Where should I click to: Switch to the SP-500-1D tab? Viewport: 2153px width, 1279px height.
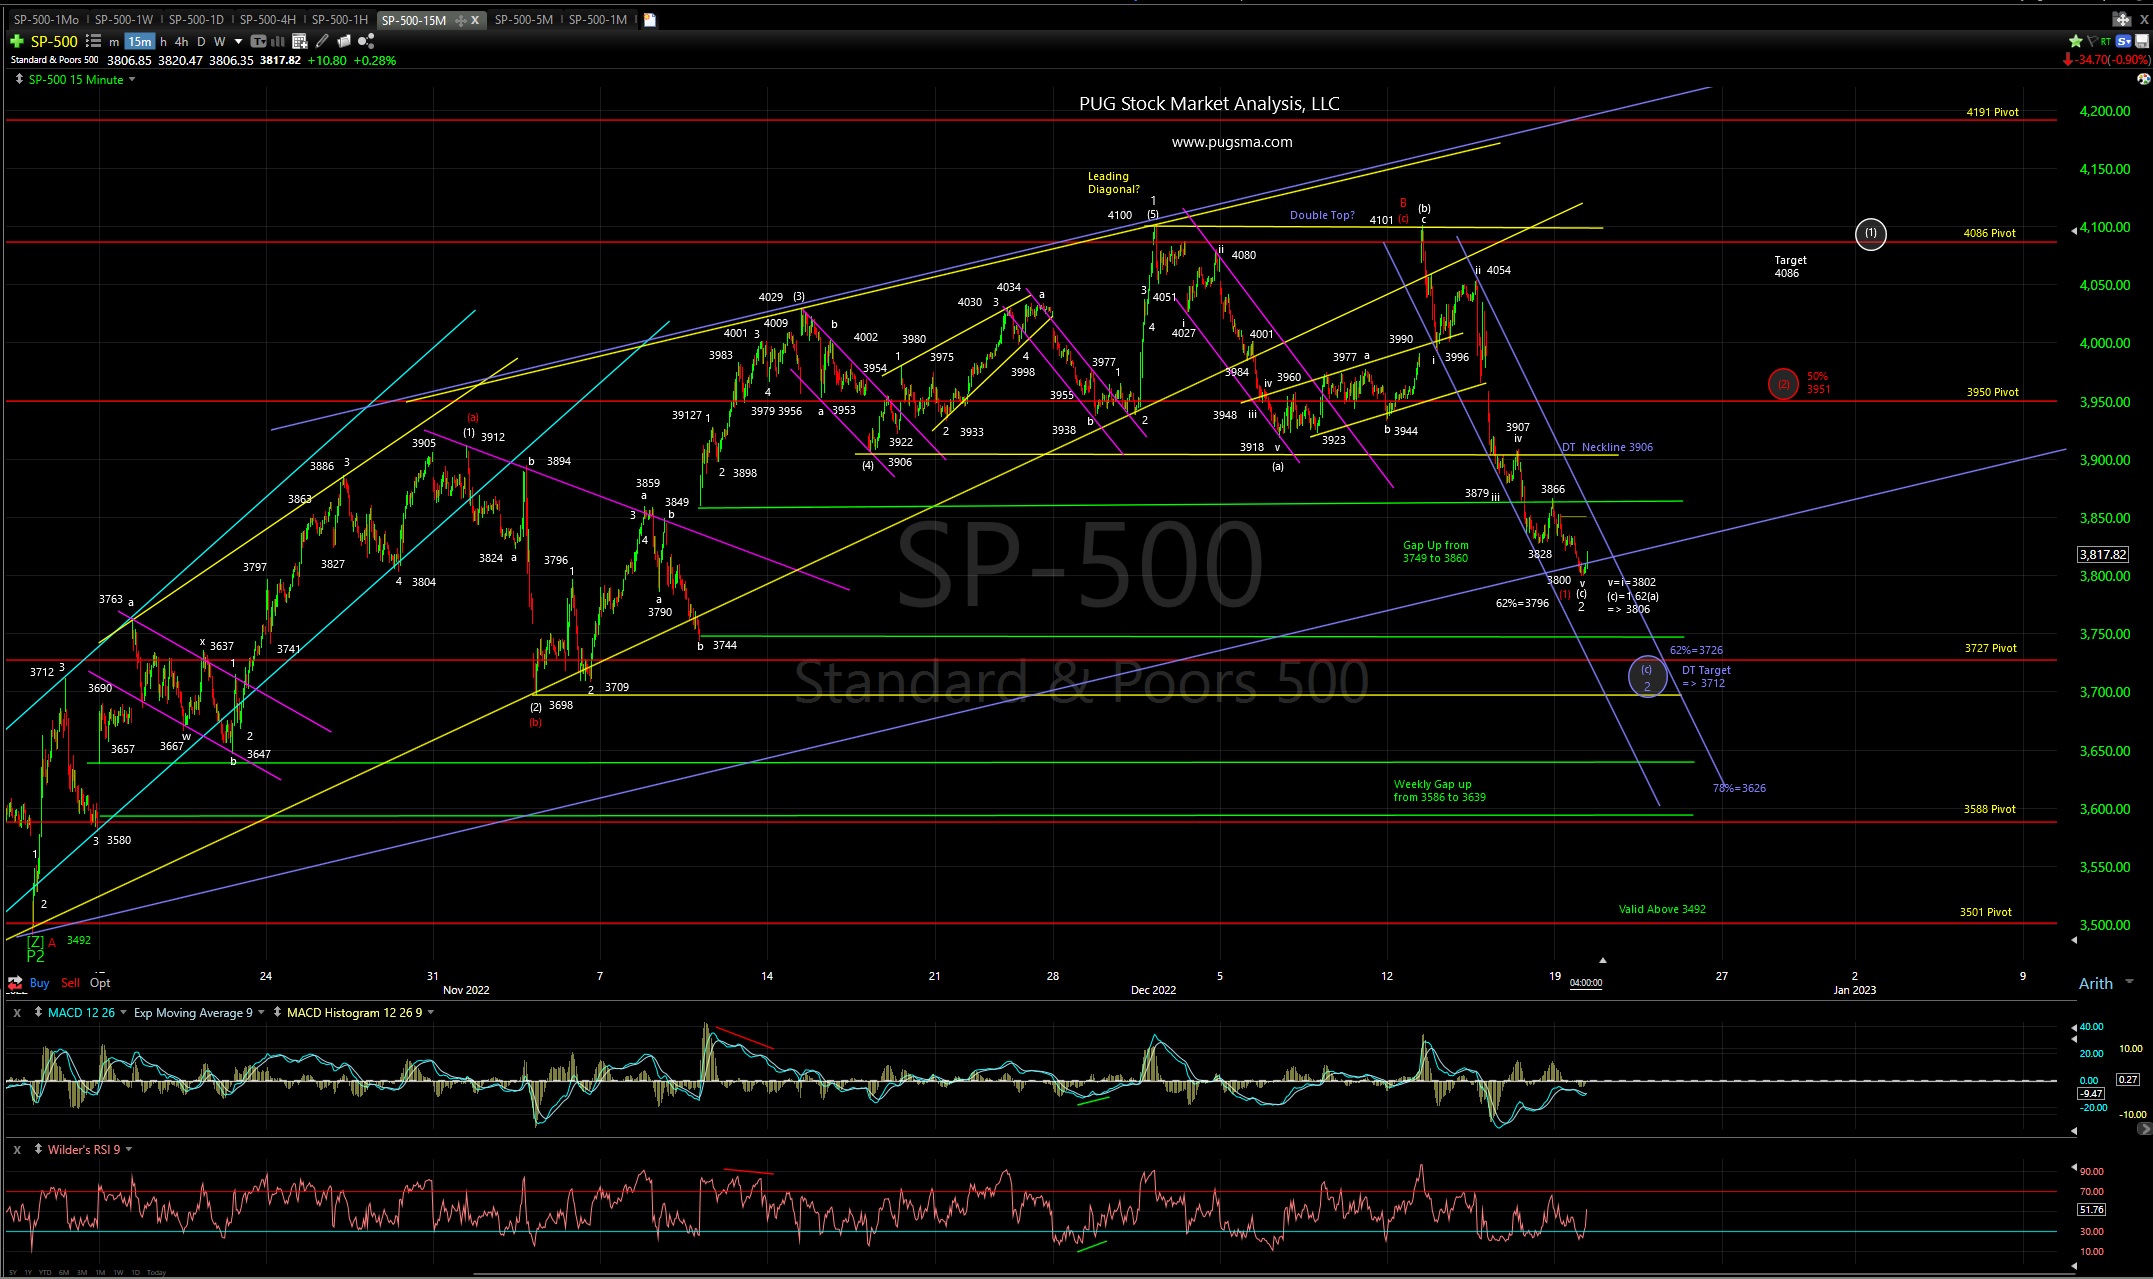[196, 19]
